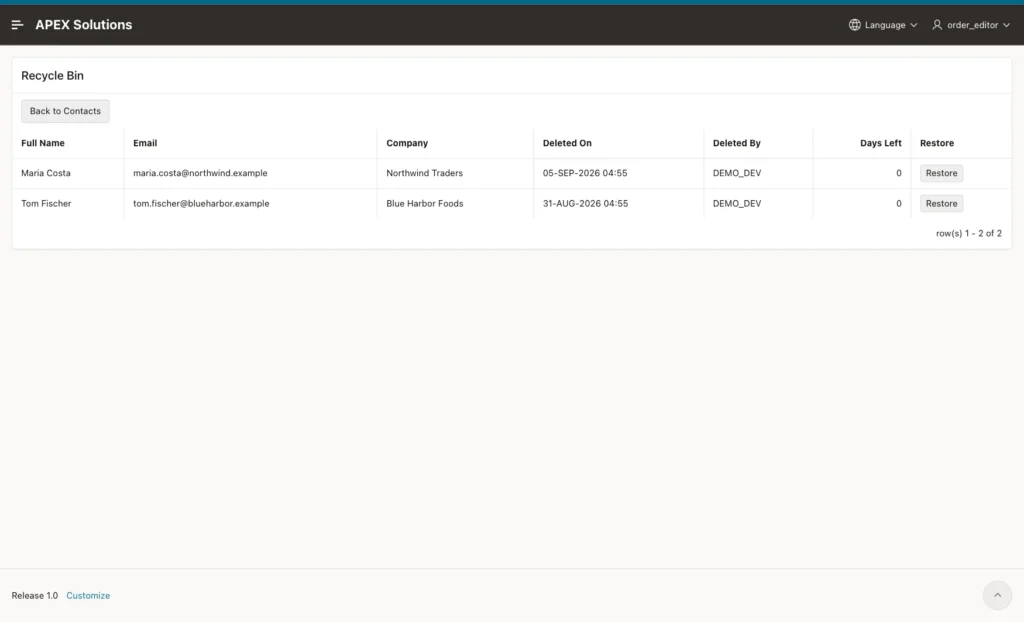Image resolution: width=1024 pixels, height=622 pixels.
Task: Open the hamburger navigation menu icon
Action: tap(18, 25)
